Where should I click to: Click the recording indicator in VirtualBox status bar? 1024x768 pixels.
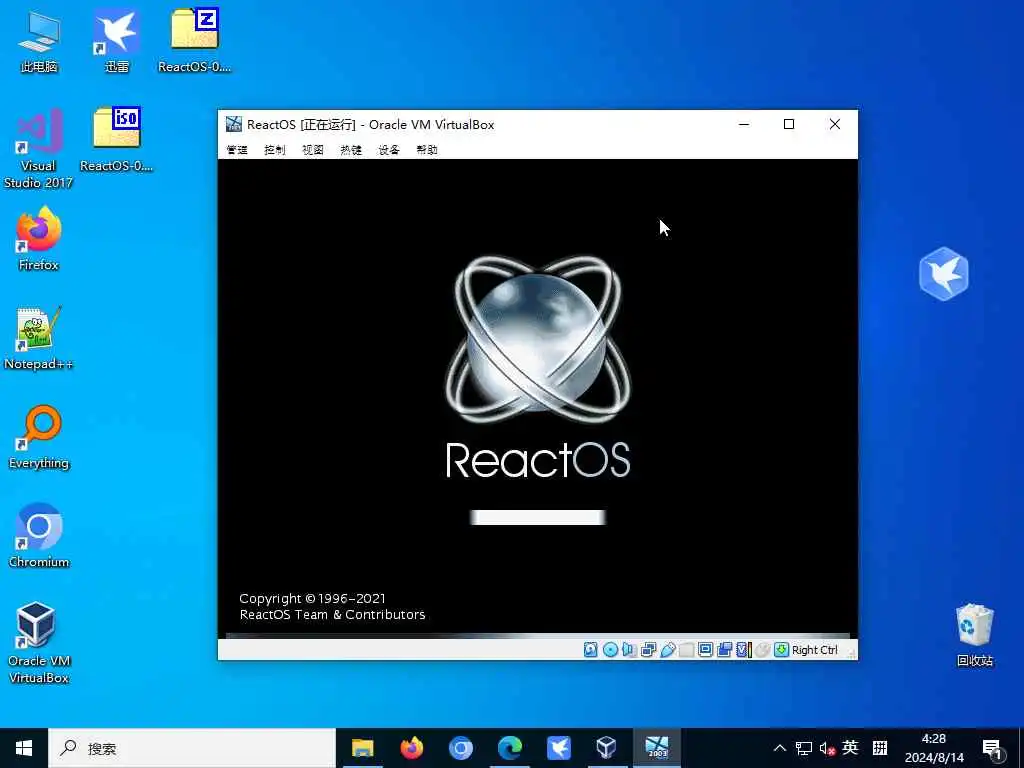click(724, 650)
